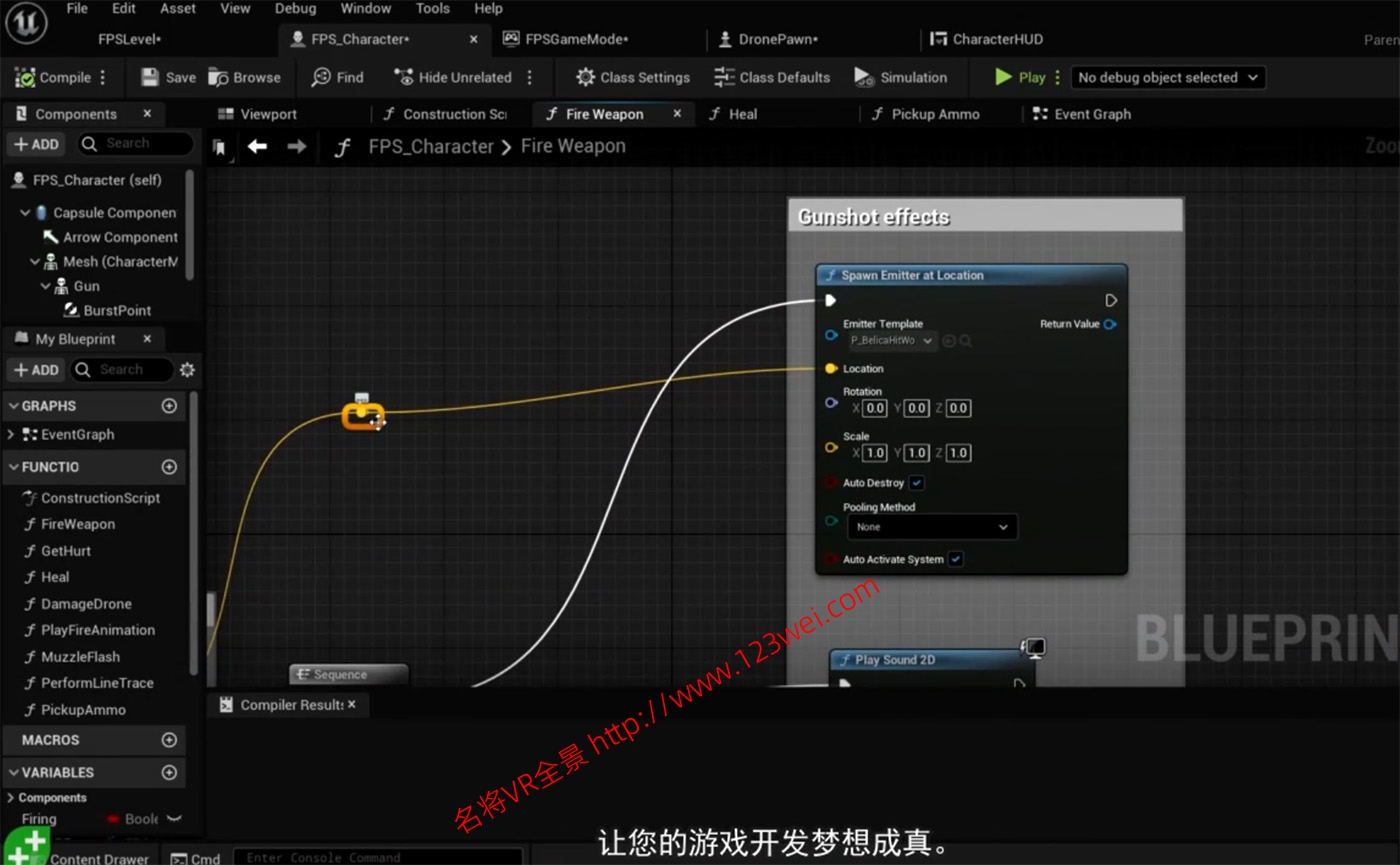Open Class Defaults panel
This screenshot has height=865, width=1400.
point(772,77)
